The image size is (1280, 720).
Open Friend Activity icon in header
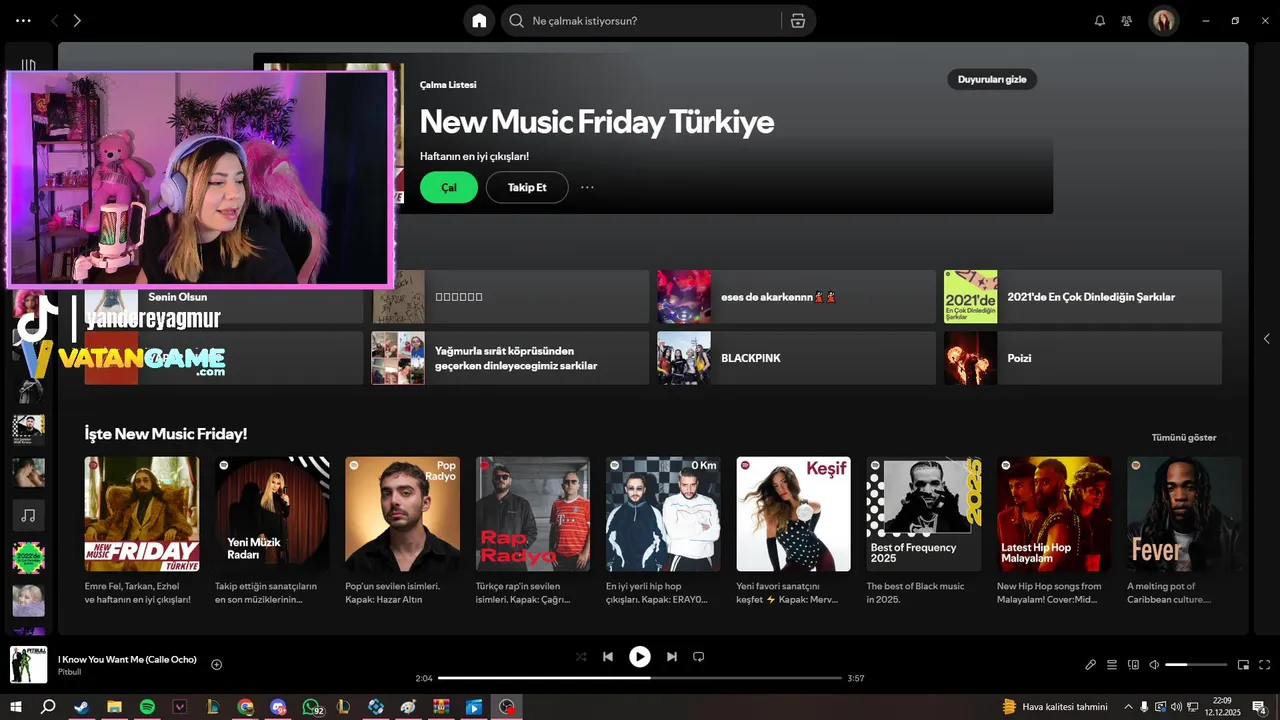pyautogui.click(x=1127, y=20)
